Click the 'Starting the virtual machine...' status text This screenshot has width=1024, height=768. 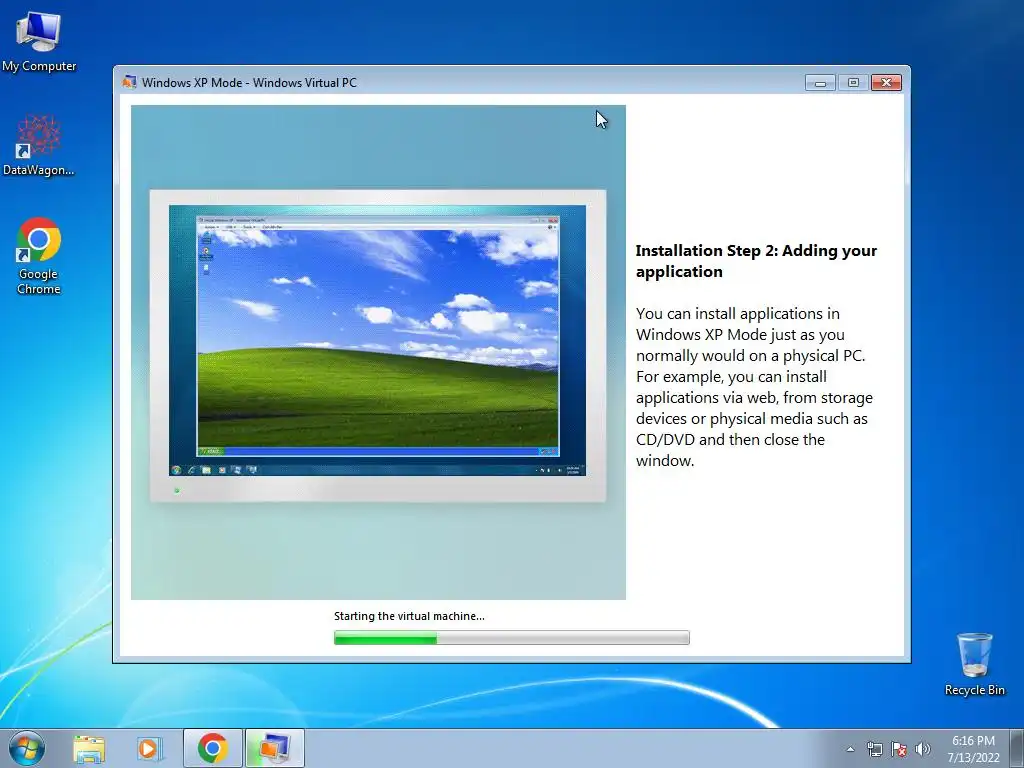(409, 616)
